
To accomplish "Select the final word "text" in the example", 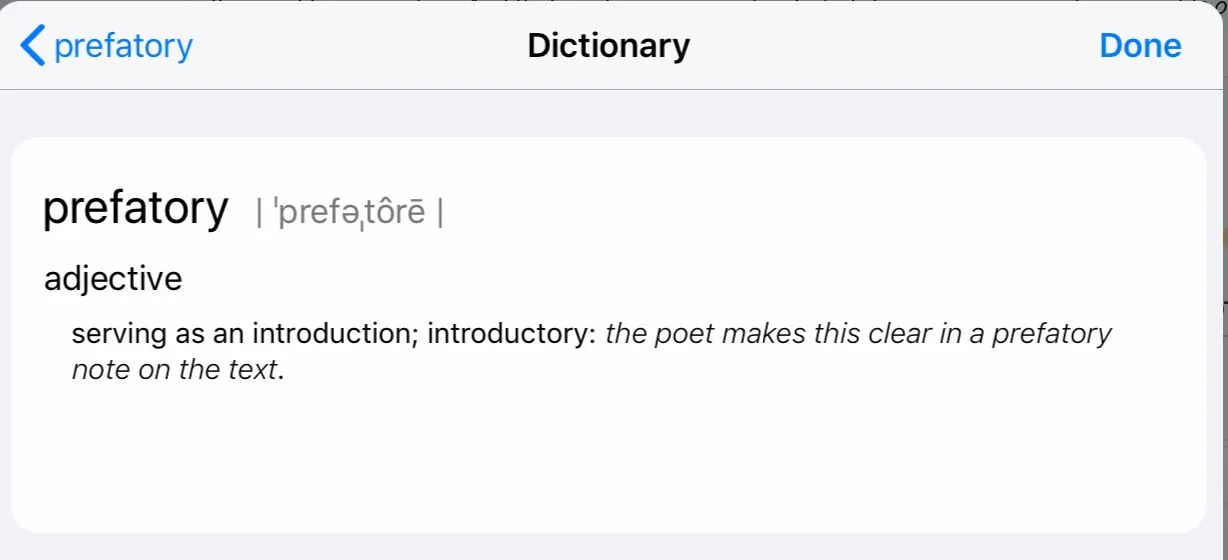I will (x=250, y=370).
